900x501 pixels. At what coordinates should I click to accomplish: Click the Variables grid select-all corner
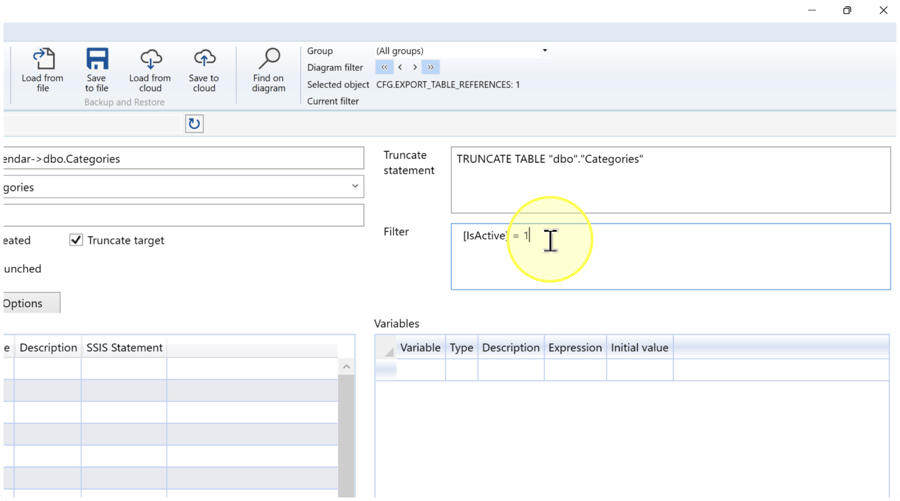coord(386,348)
